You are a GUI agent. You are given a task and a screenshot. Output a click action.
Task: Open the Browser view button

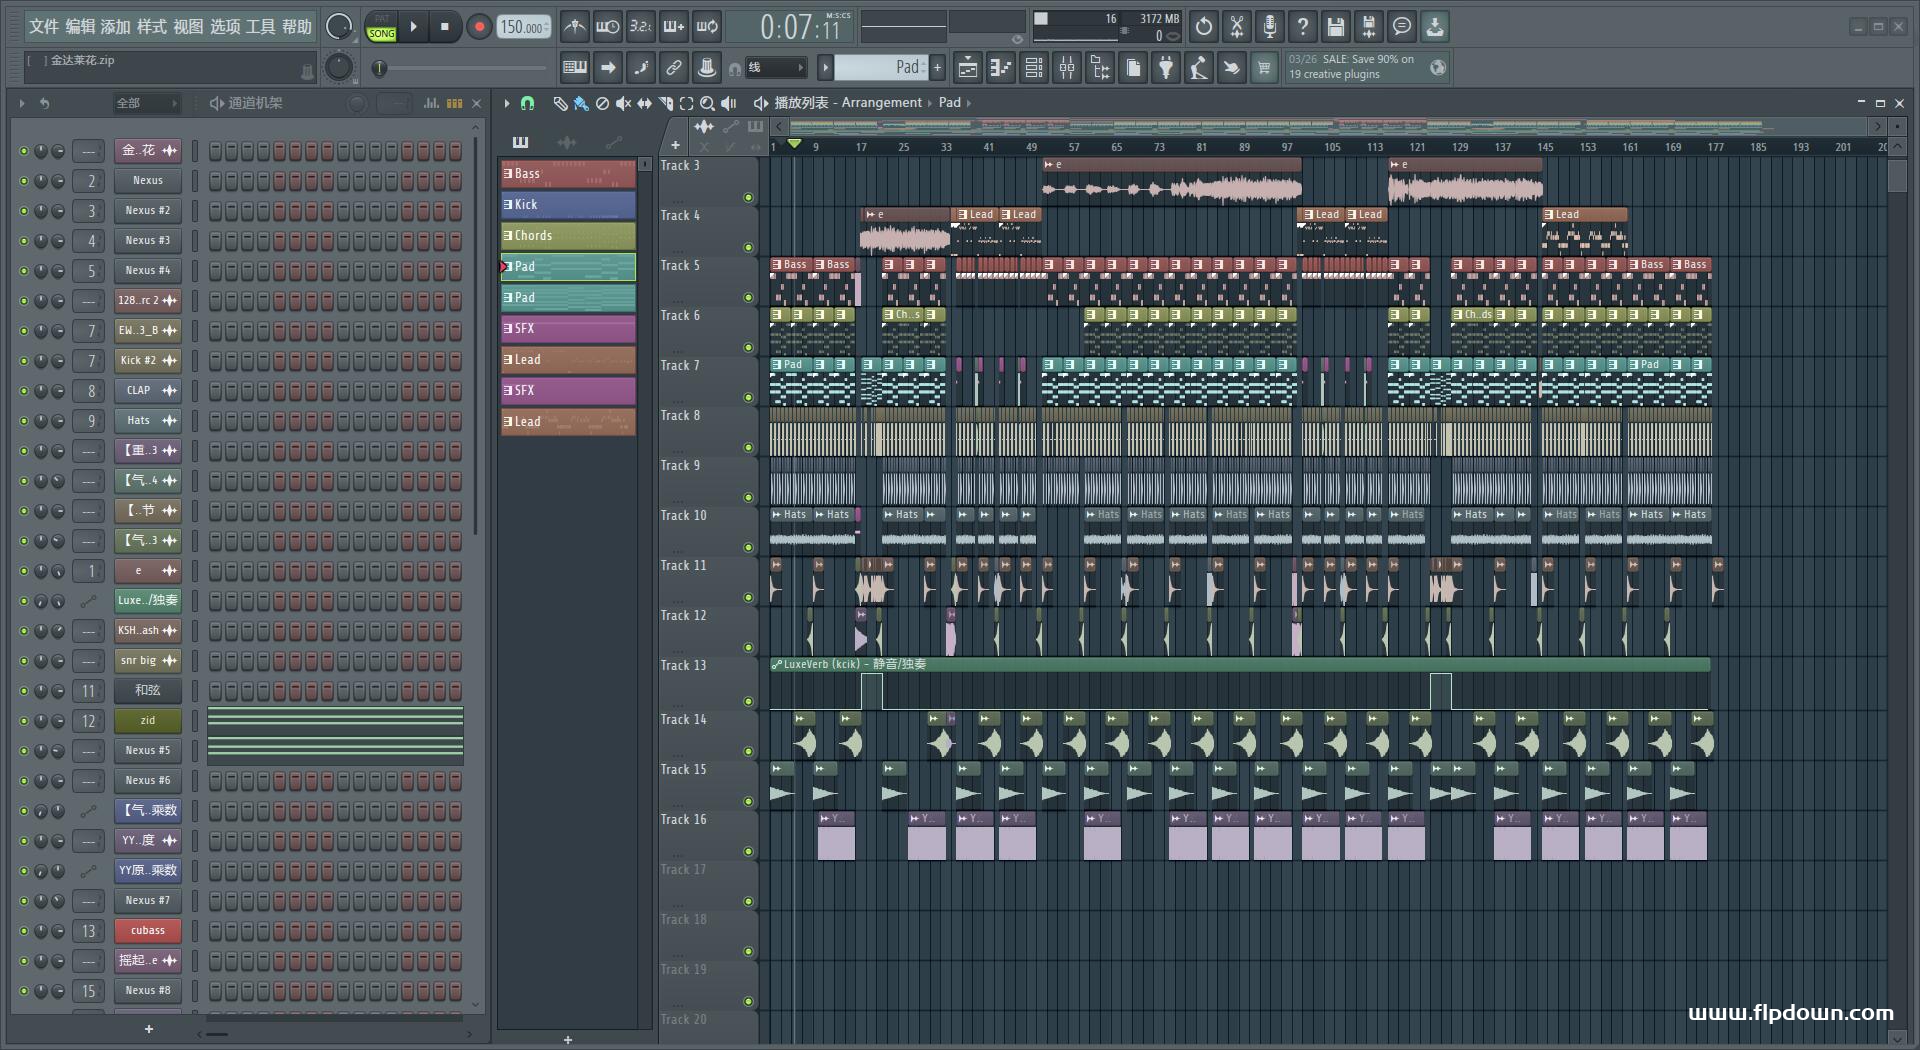[1100, 68]
